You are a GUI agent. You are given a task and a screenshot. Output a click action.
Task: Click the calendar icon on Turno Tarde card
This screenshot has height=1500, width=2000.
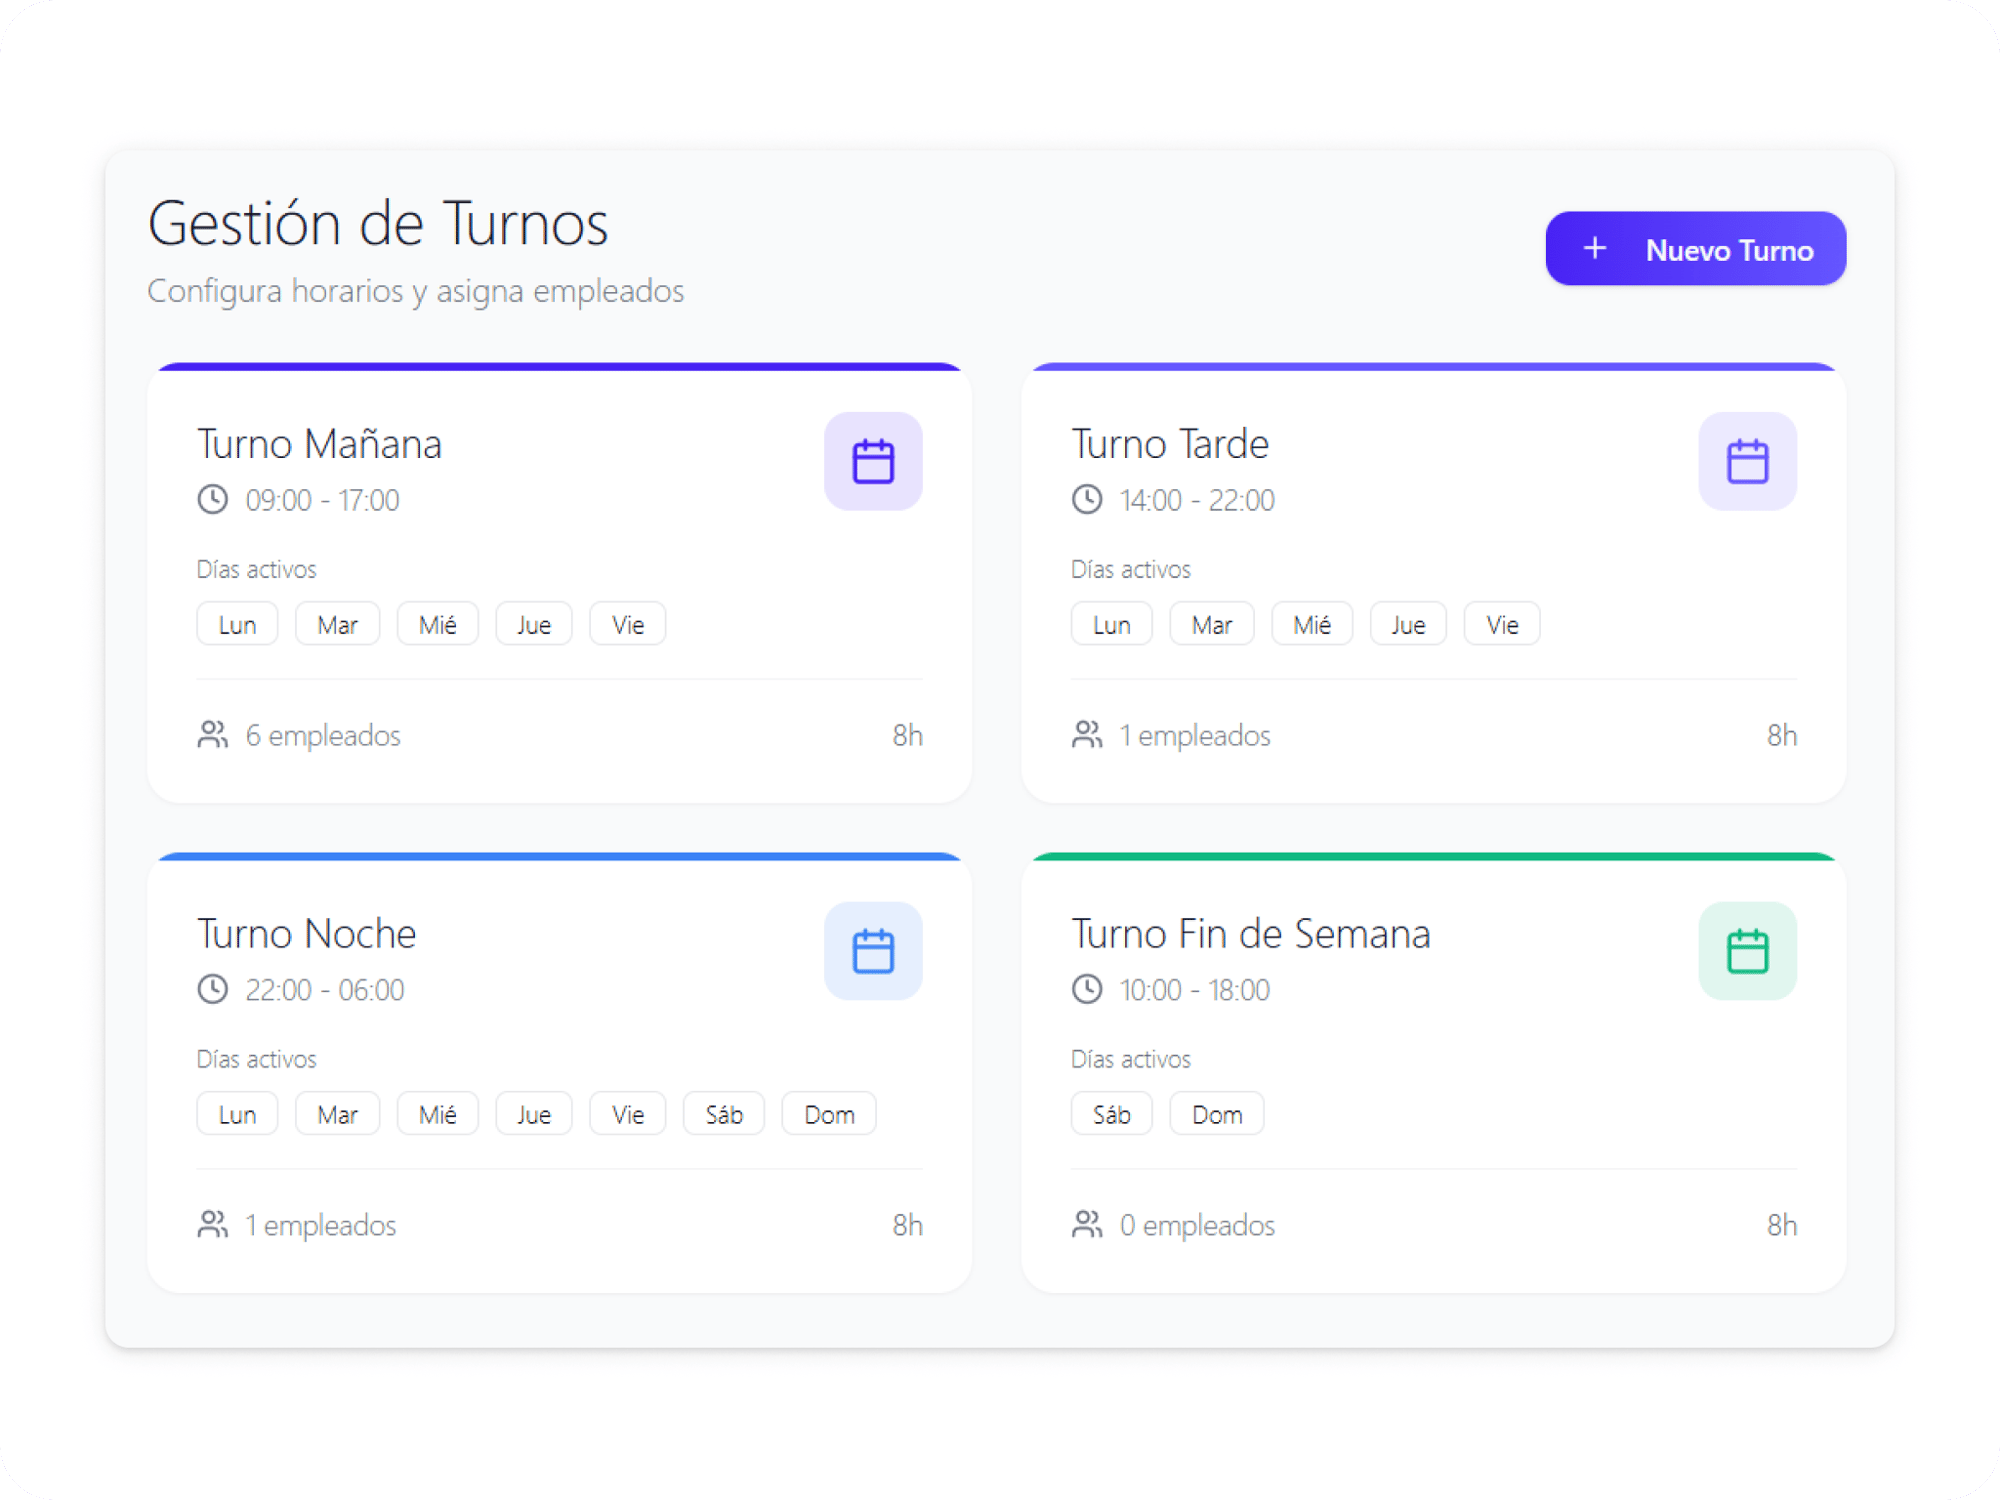pos(1747,461)
